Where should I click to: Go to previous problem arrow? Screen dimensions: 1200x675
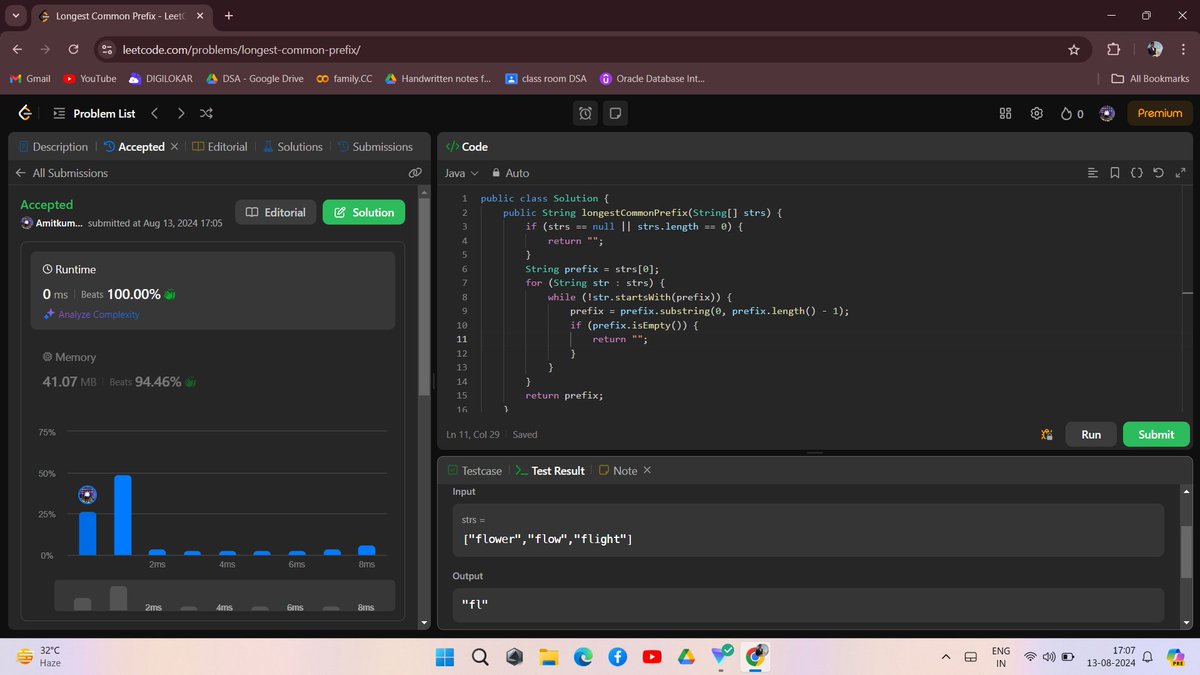154,113
